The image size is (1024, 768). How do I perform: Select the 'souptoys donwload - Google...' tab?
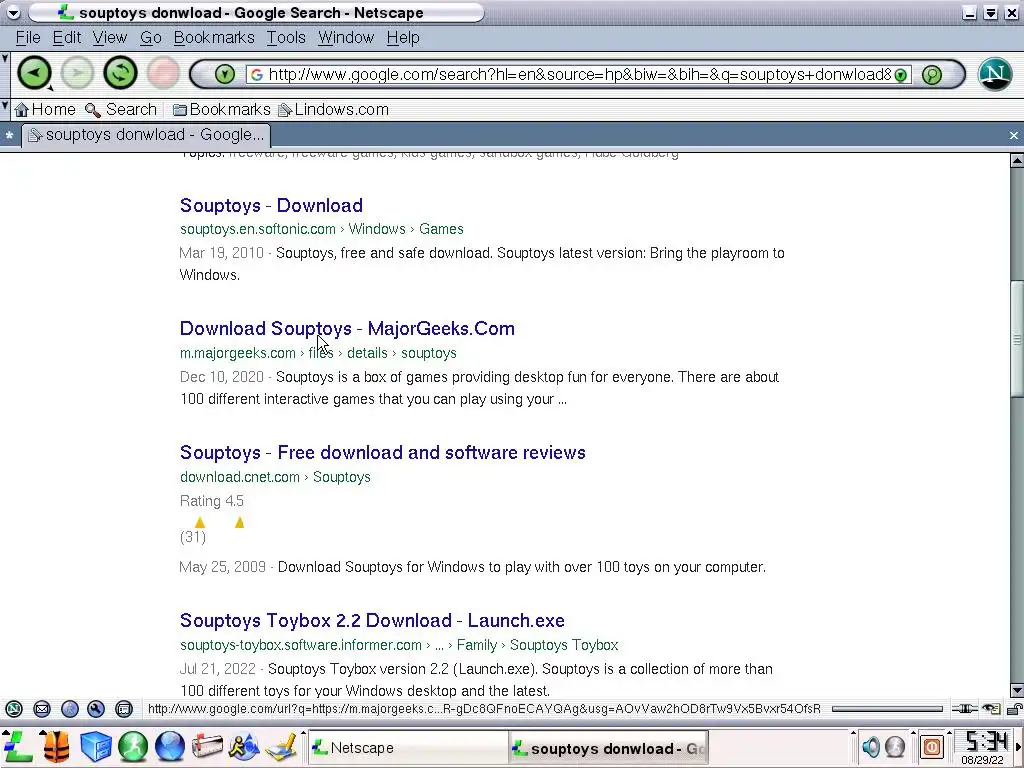pos(147,135)
